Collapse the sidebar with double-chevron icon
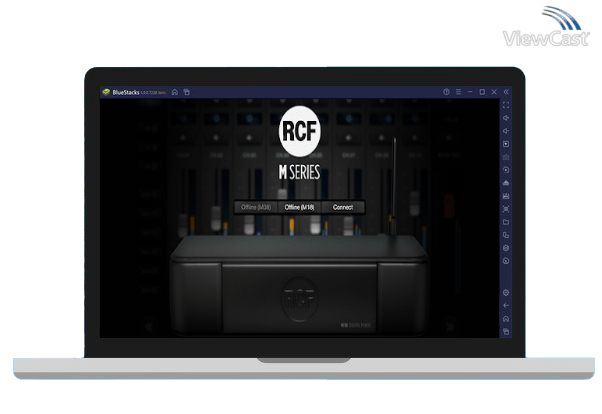 pyautogui.click(x=506, y=92)
